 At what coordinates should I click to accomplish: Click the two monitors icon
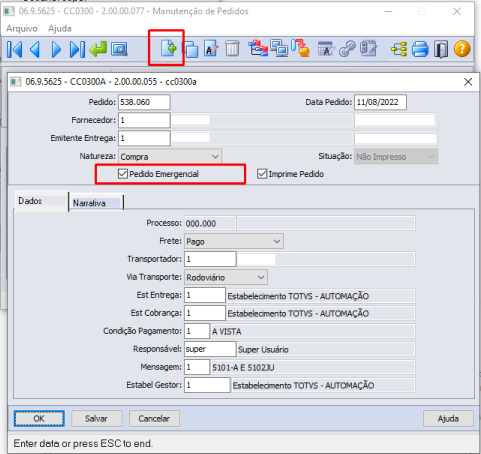[x=279, y=48]
